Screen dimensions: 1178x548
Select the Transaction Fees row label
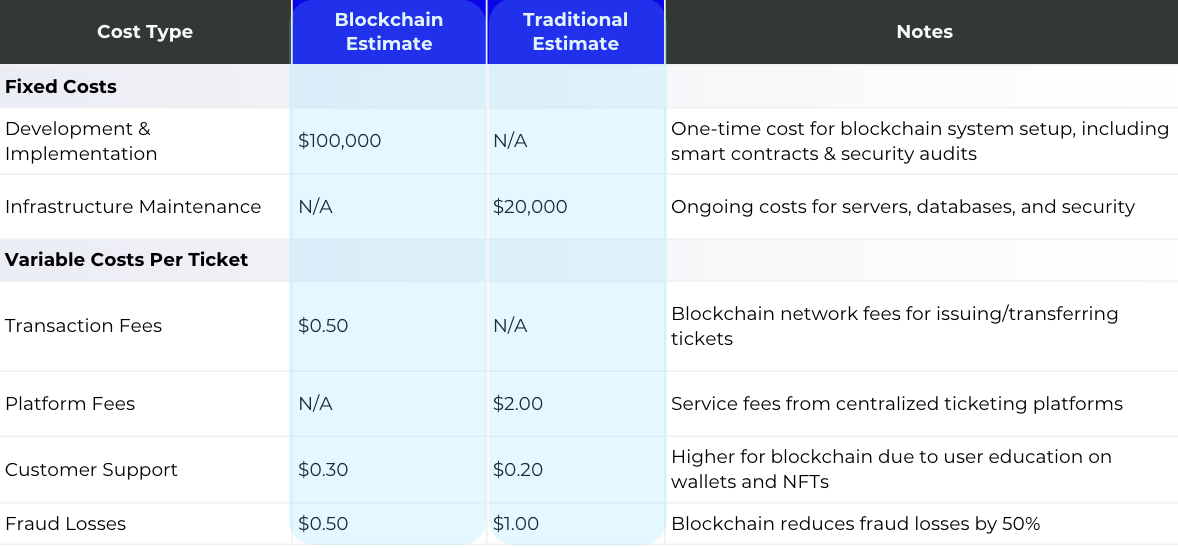[x=83, y=326]
